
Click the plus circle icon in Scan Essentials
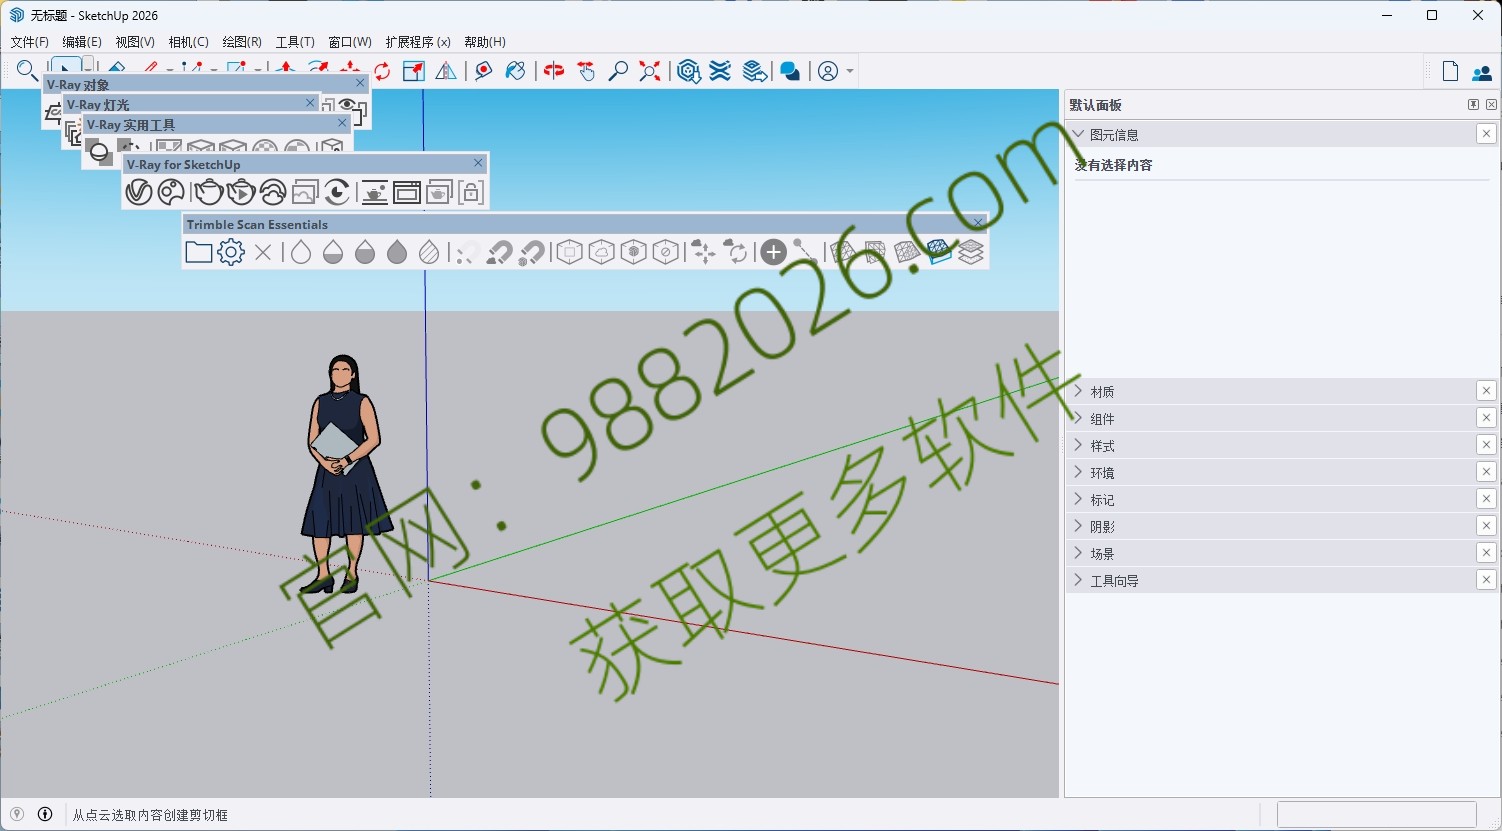[773, 252]
